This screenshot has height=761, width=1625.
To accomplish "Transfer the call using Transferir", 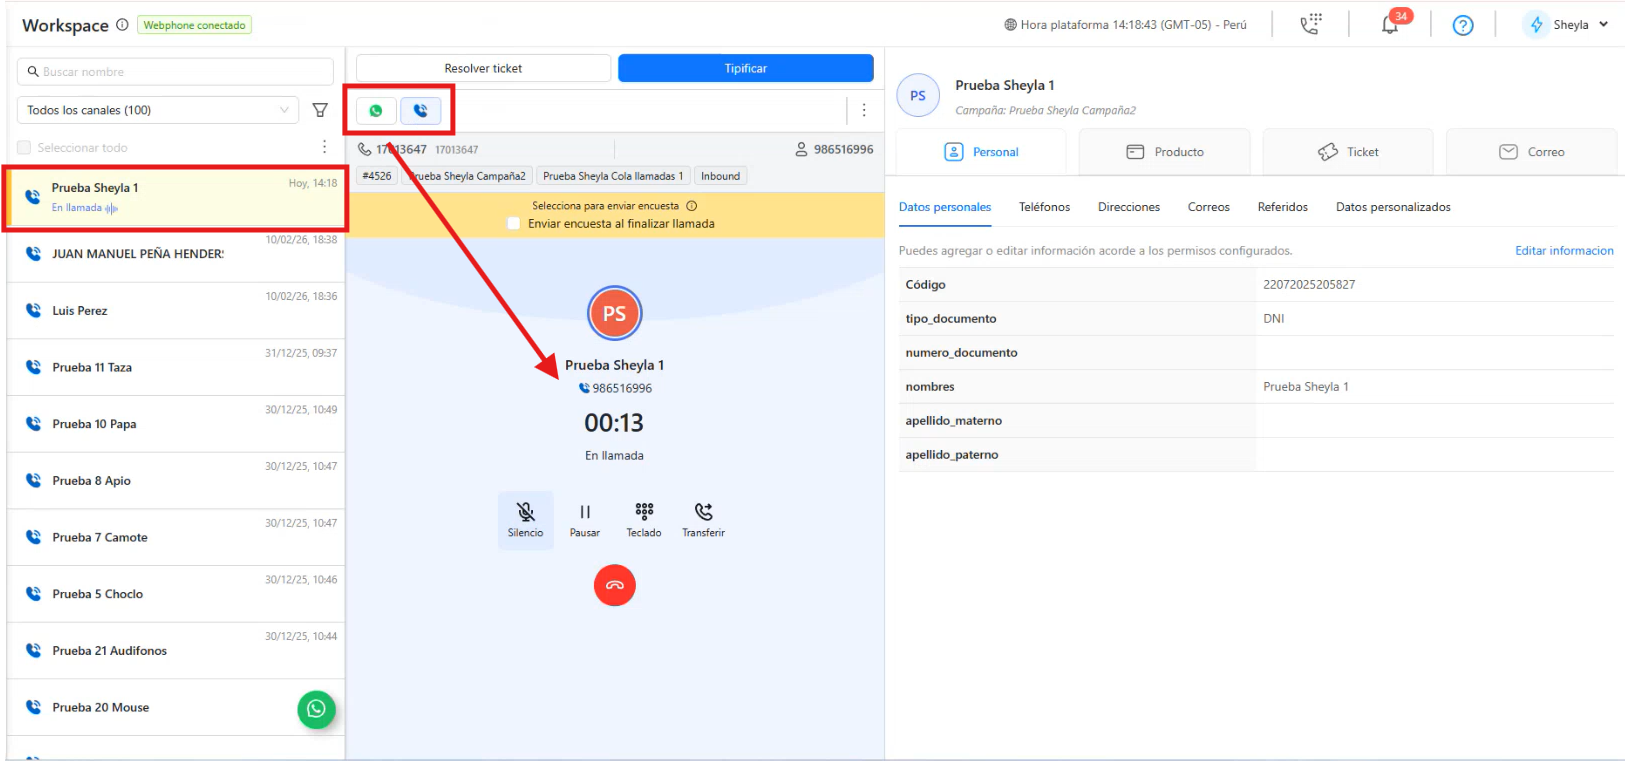I will pyautogui.click(x=703, y=519).
